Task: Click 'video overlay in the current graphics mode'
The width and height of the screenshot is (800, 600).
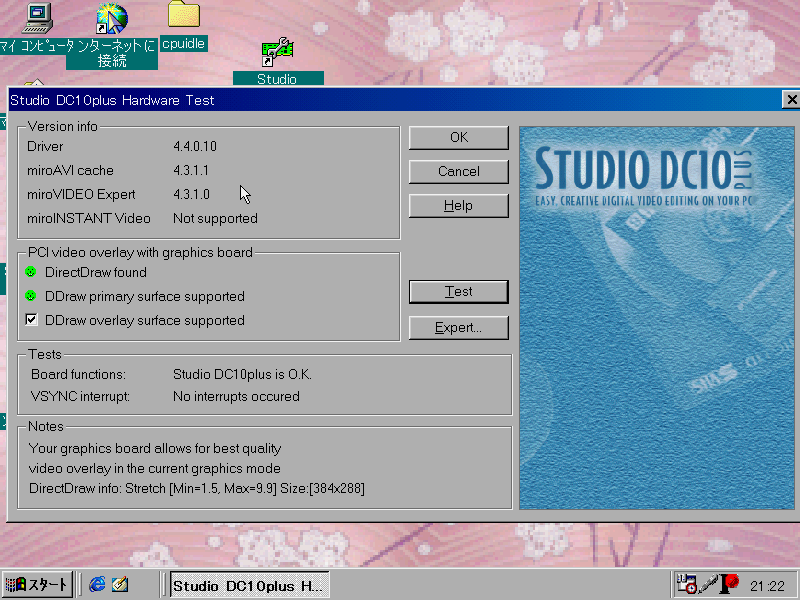Action: [155, 468]
